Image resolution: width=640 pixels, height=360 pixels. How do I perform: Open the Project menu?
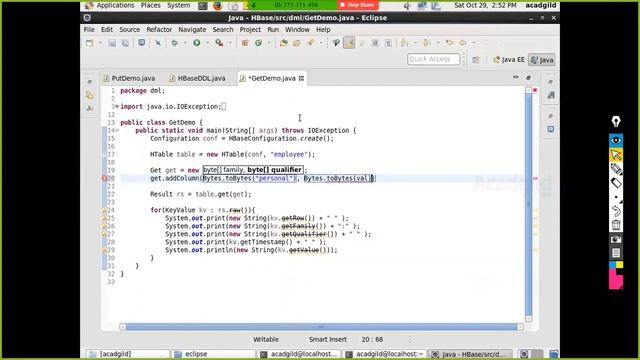coord(250,29)
